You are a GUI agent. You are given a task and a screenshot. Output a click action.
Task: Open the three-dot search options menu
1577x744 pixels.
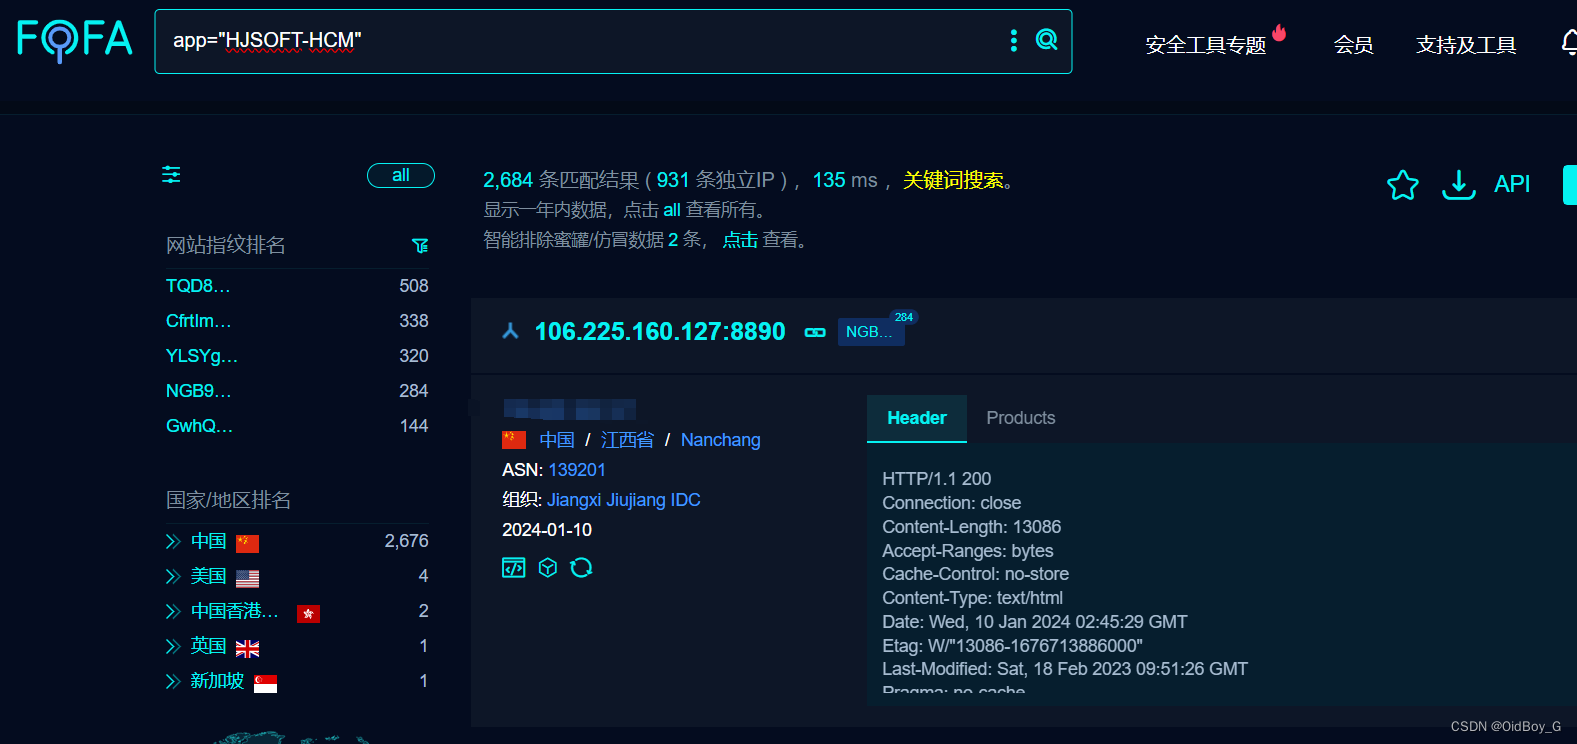coord(1014,40)
